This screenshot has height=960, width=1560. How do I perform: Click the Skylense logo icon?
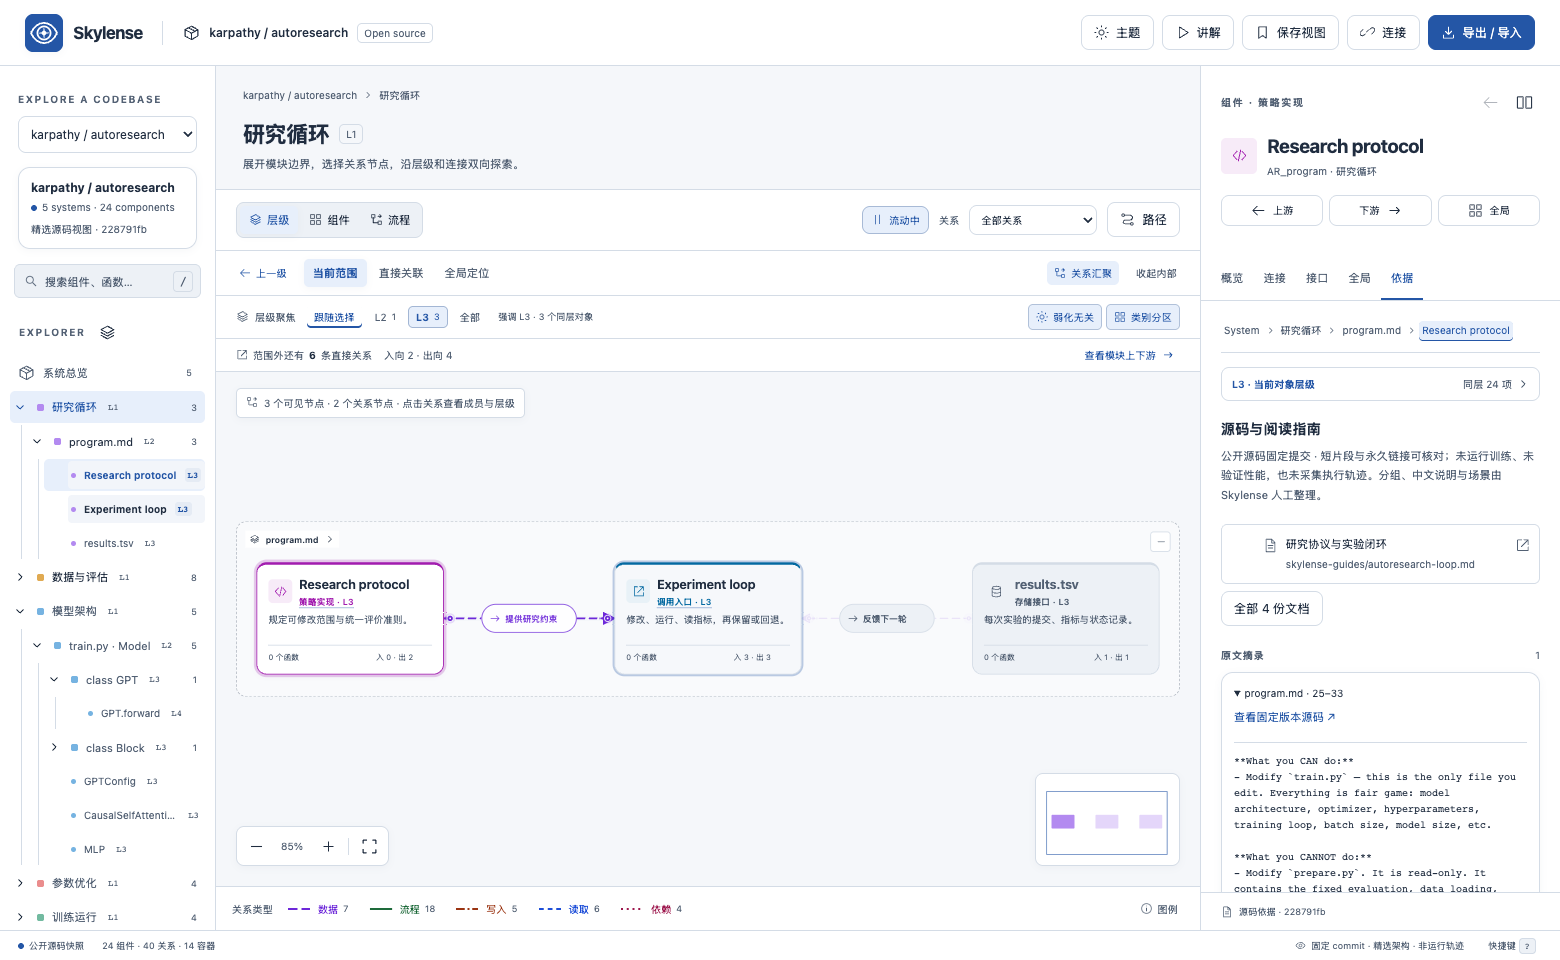point(44,33)
